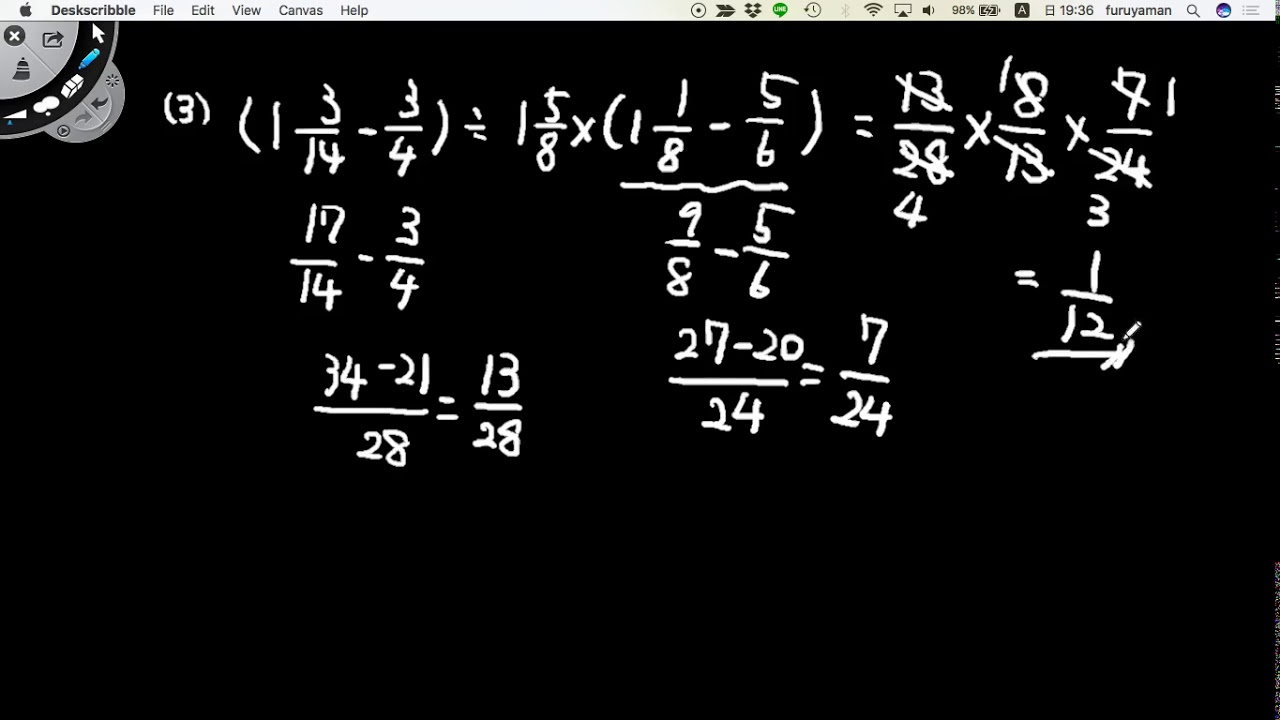Click the furuyaman user name

pyautogui.click(x=1138, y=10)
